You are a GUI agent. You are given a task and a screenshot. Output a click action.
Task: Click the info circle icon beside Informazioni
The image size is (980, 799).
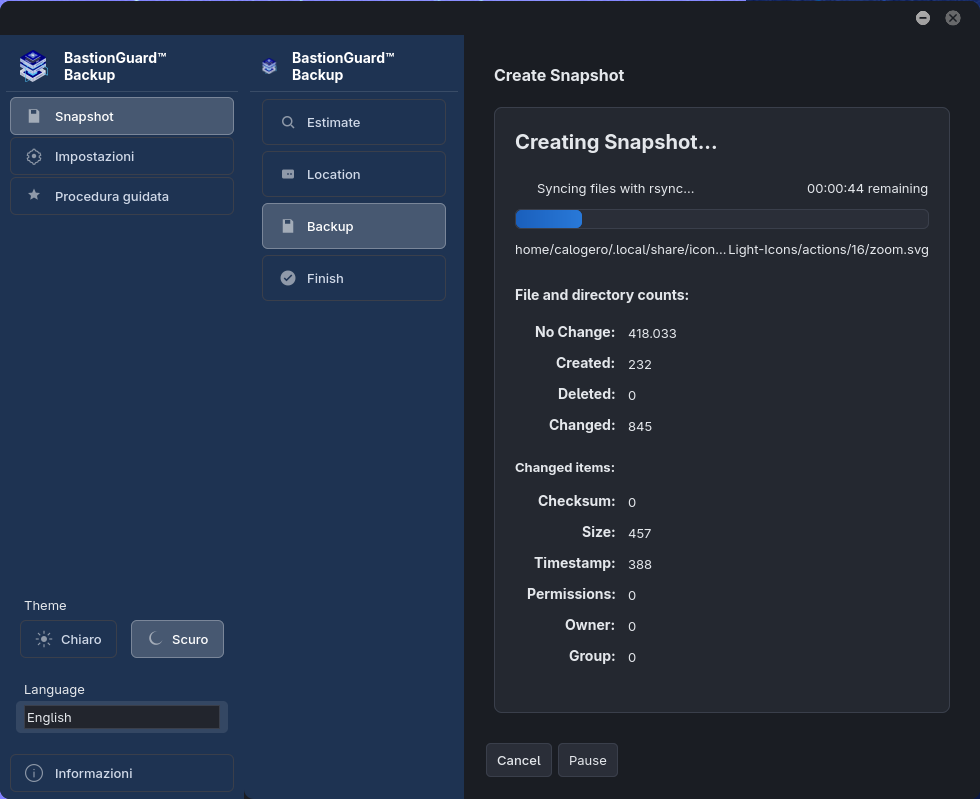(34, 773)
